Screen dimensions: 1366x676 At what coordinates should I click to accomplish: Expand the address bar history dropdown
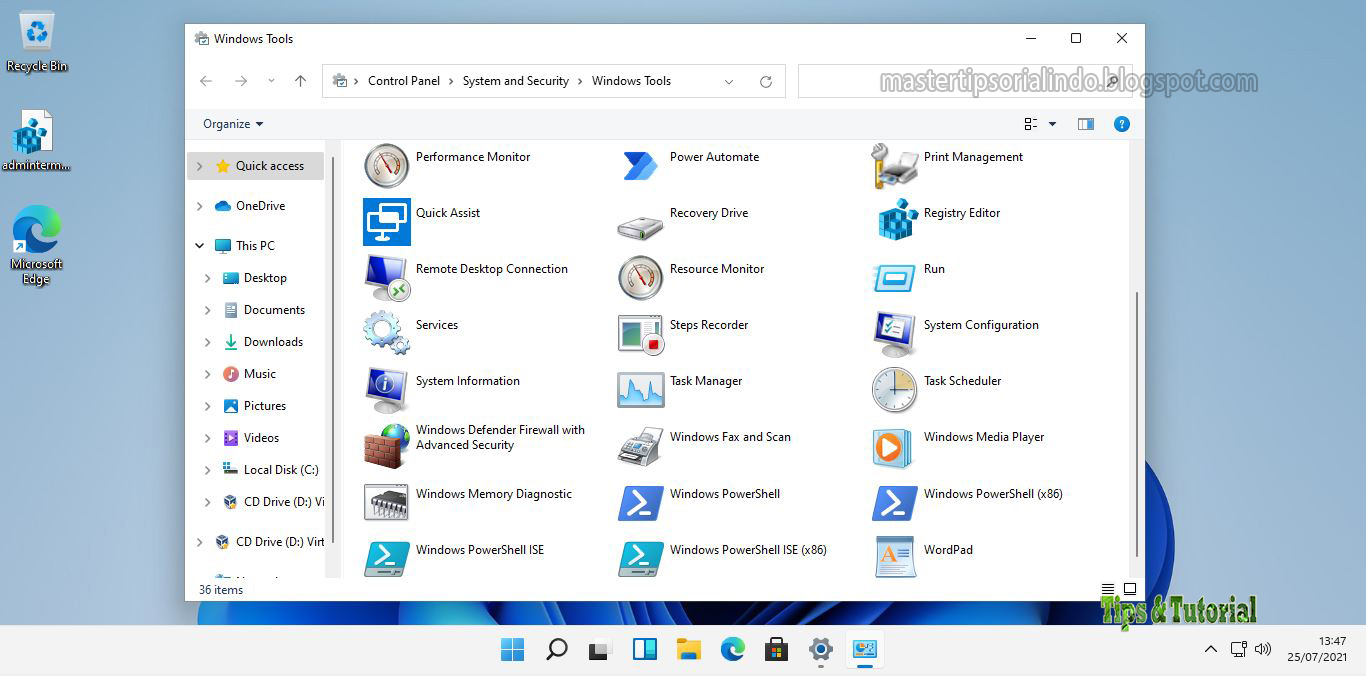729,81
